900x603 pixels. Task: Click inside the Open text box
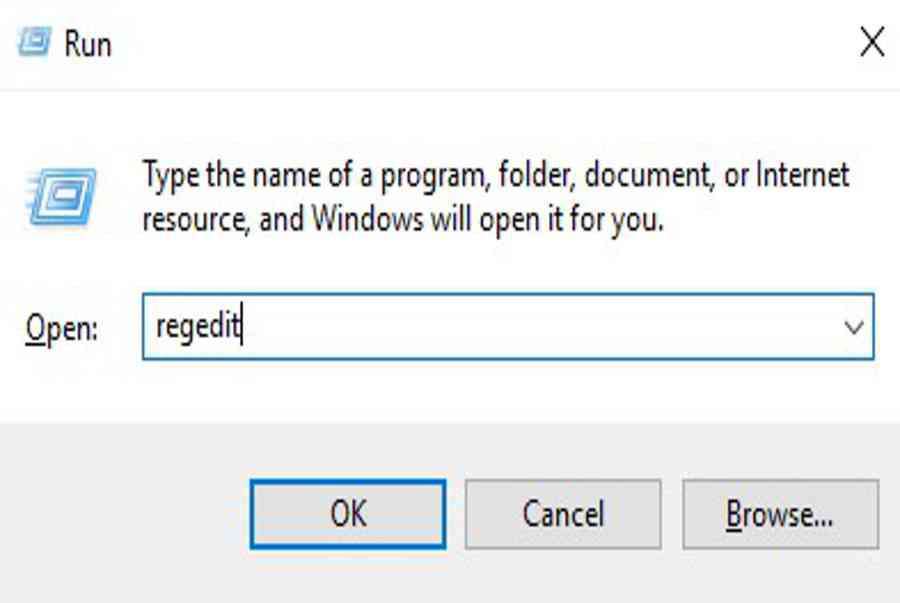point(508,326)
